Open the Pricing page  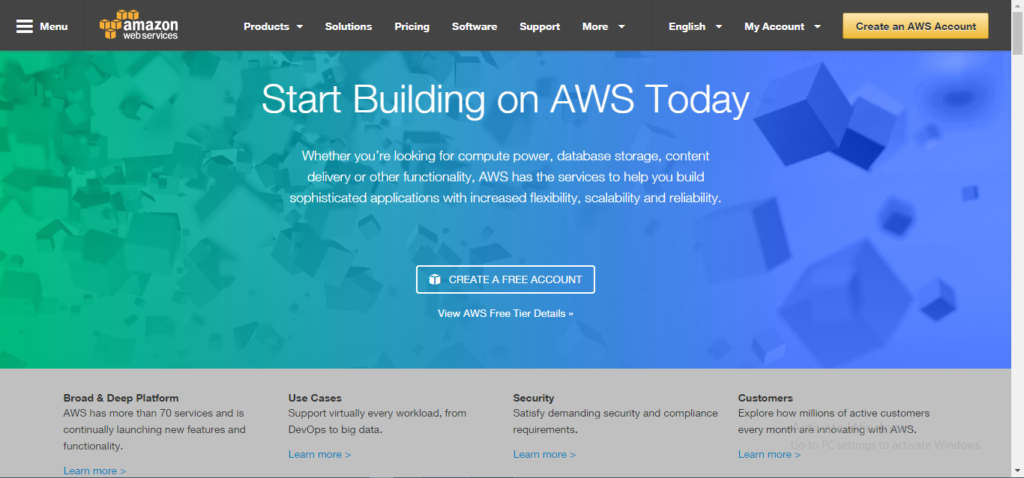411,27
